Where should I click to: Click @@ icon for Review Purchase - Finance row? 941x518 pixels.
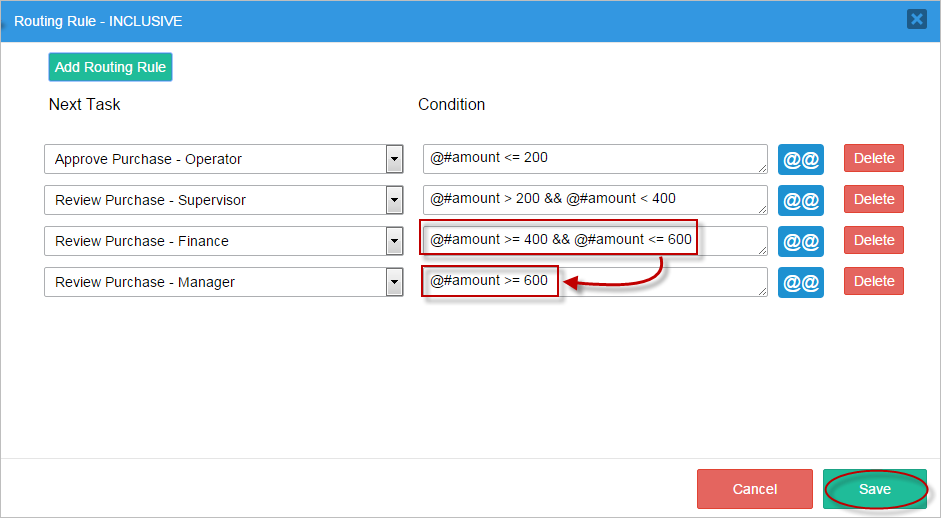800,241
